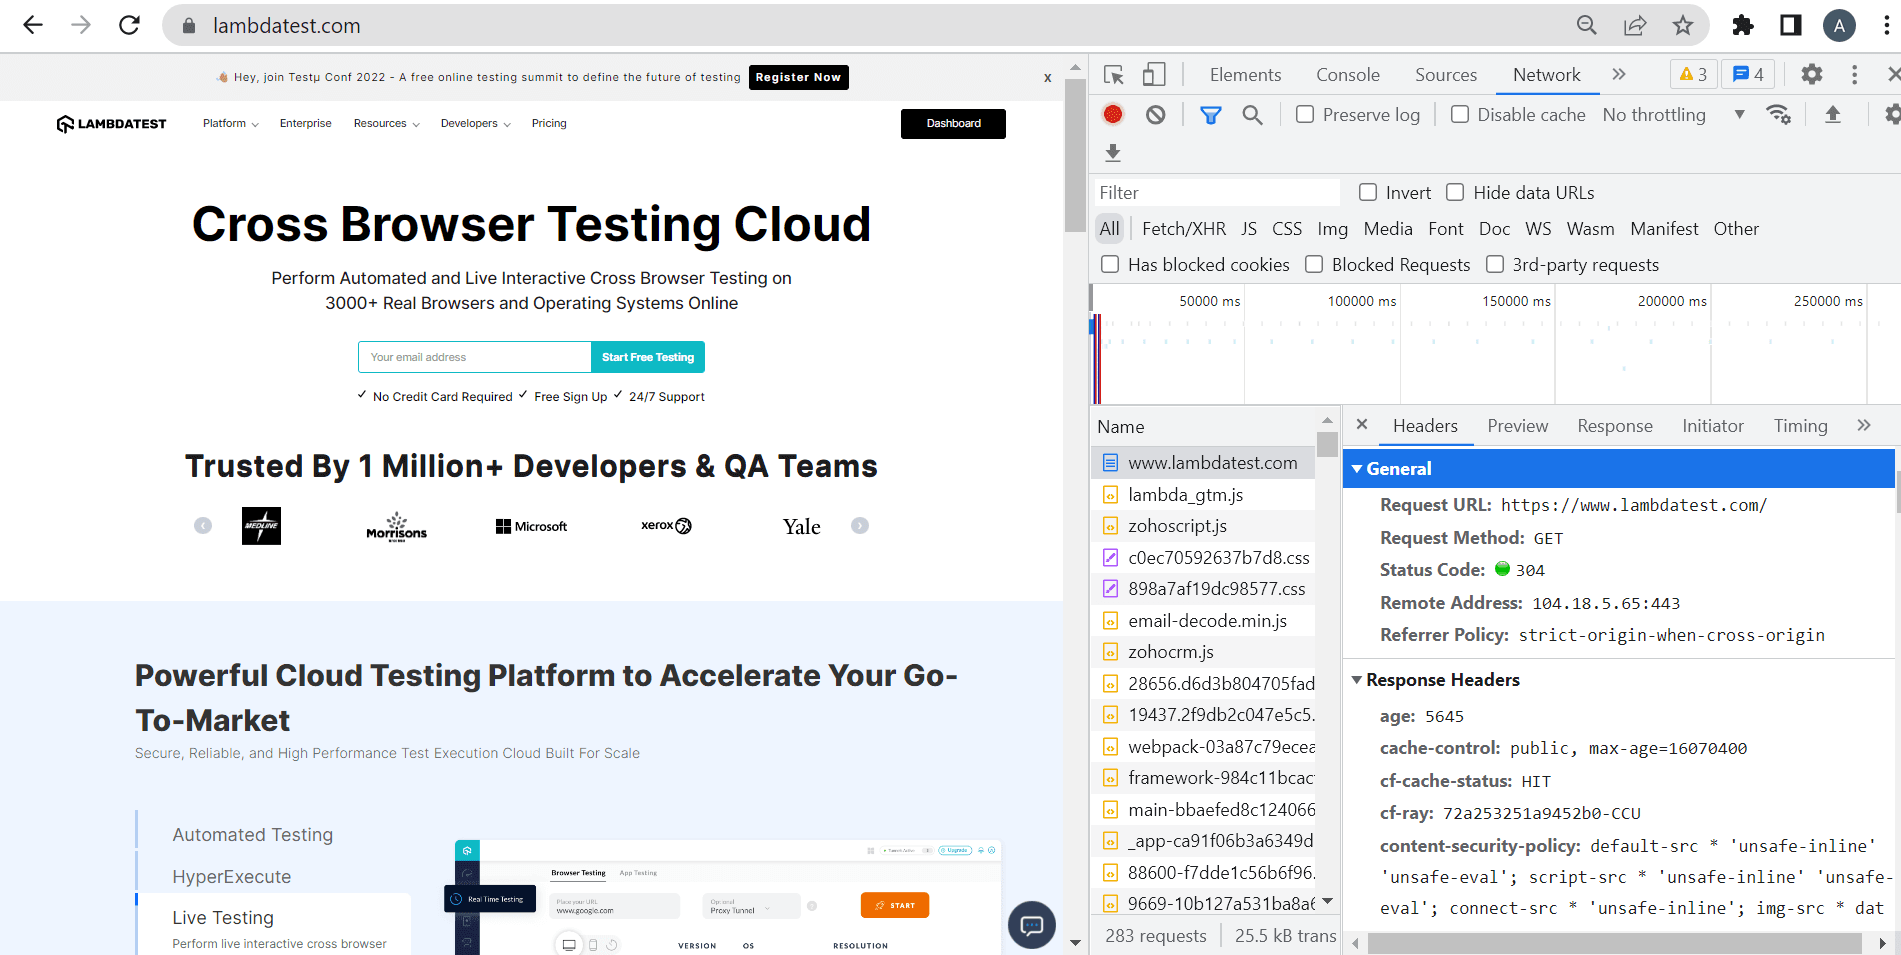This screenshot has width=1901, height=955.
Task: Stop recording network log
Action: 1113,115
